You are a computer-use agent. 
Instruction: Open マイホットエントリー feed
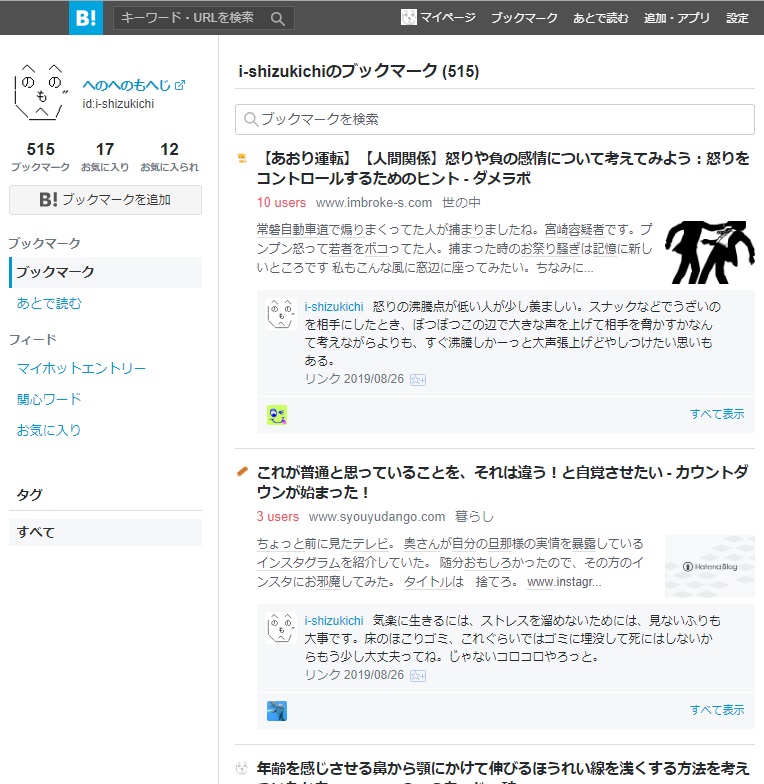click(81, 368)
